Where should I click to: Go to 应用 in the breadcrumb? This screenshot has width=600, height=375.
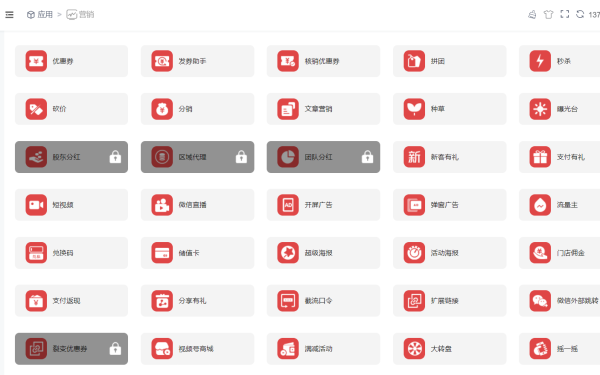click(39, 15)
